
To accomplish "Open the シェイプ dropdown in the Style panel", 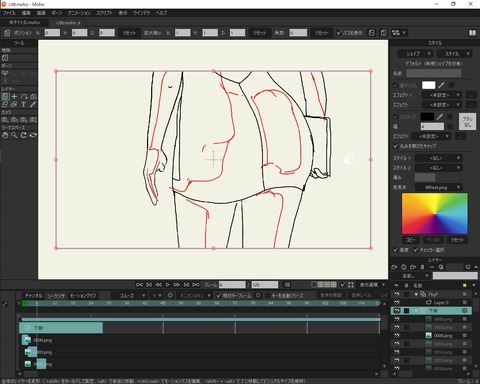I will tap(415, 54).
